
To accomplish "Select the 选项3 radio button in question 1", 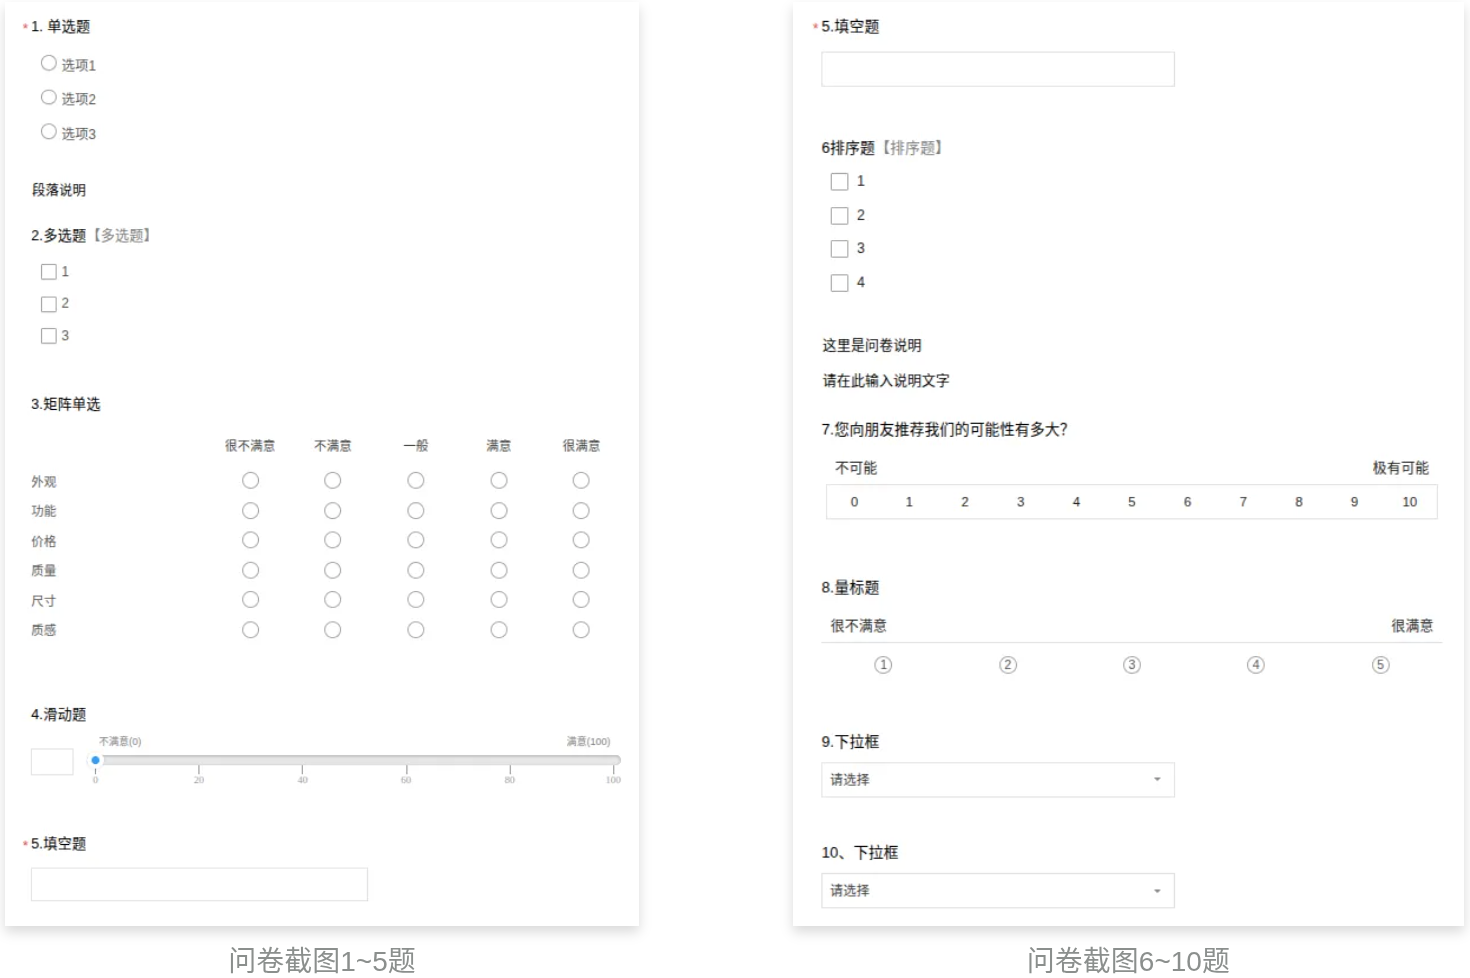I will (49, 131).
